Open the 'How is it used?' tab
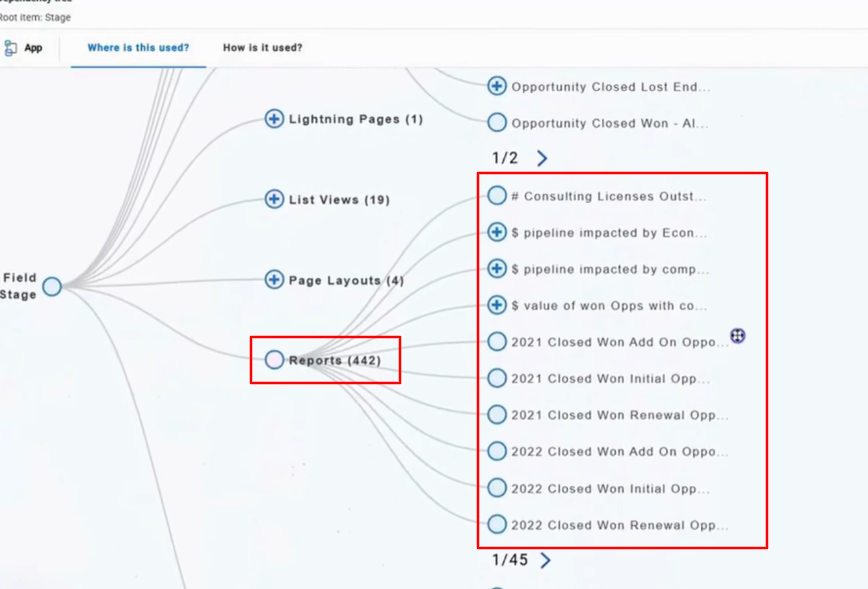The width and height of the screenshot is (868, 589). click(x=262, y=48)
